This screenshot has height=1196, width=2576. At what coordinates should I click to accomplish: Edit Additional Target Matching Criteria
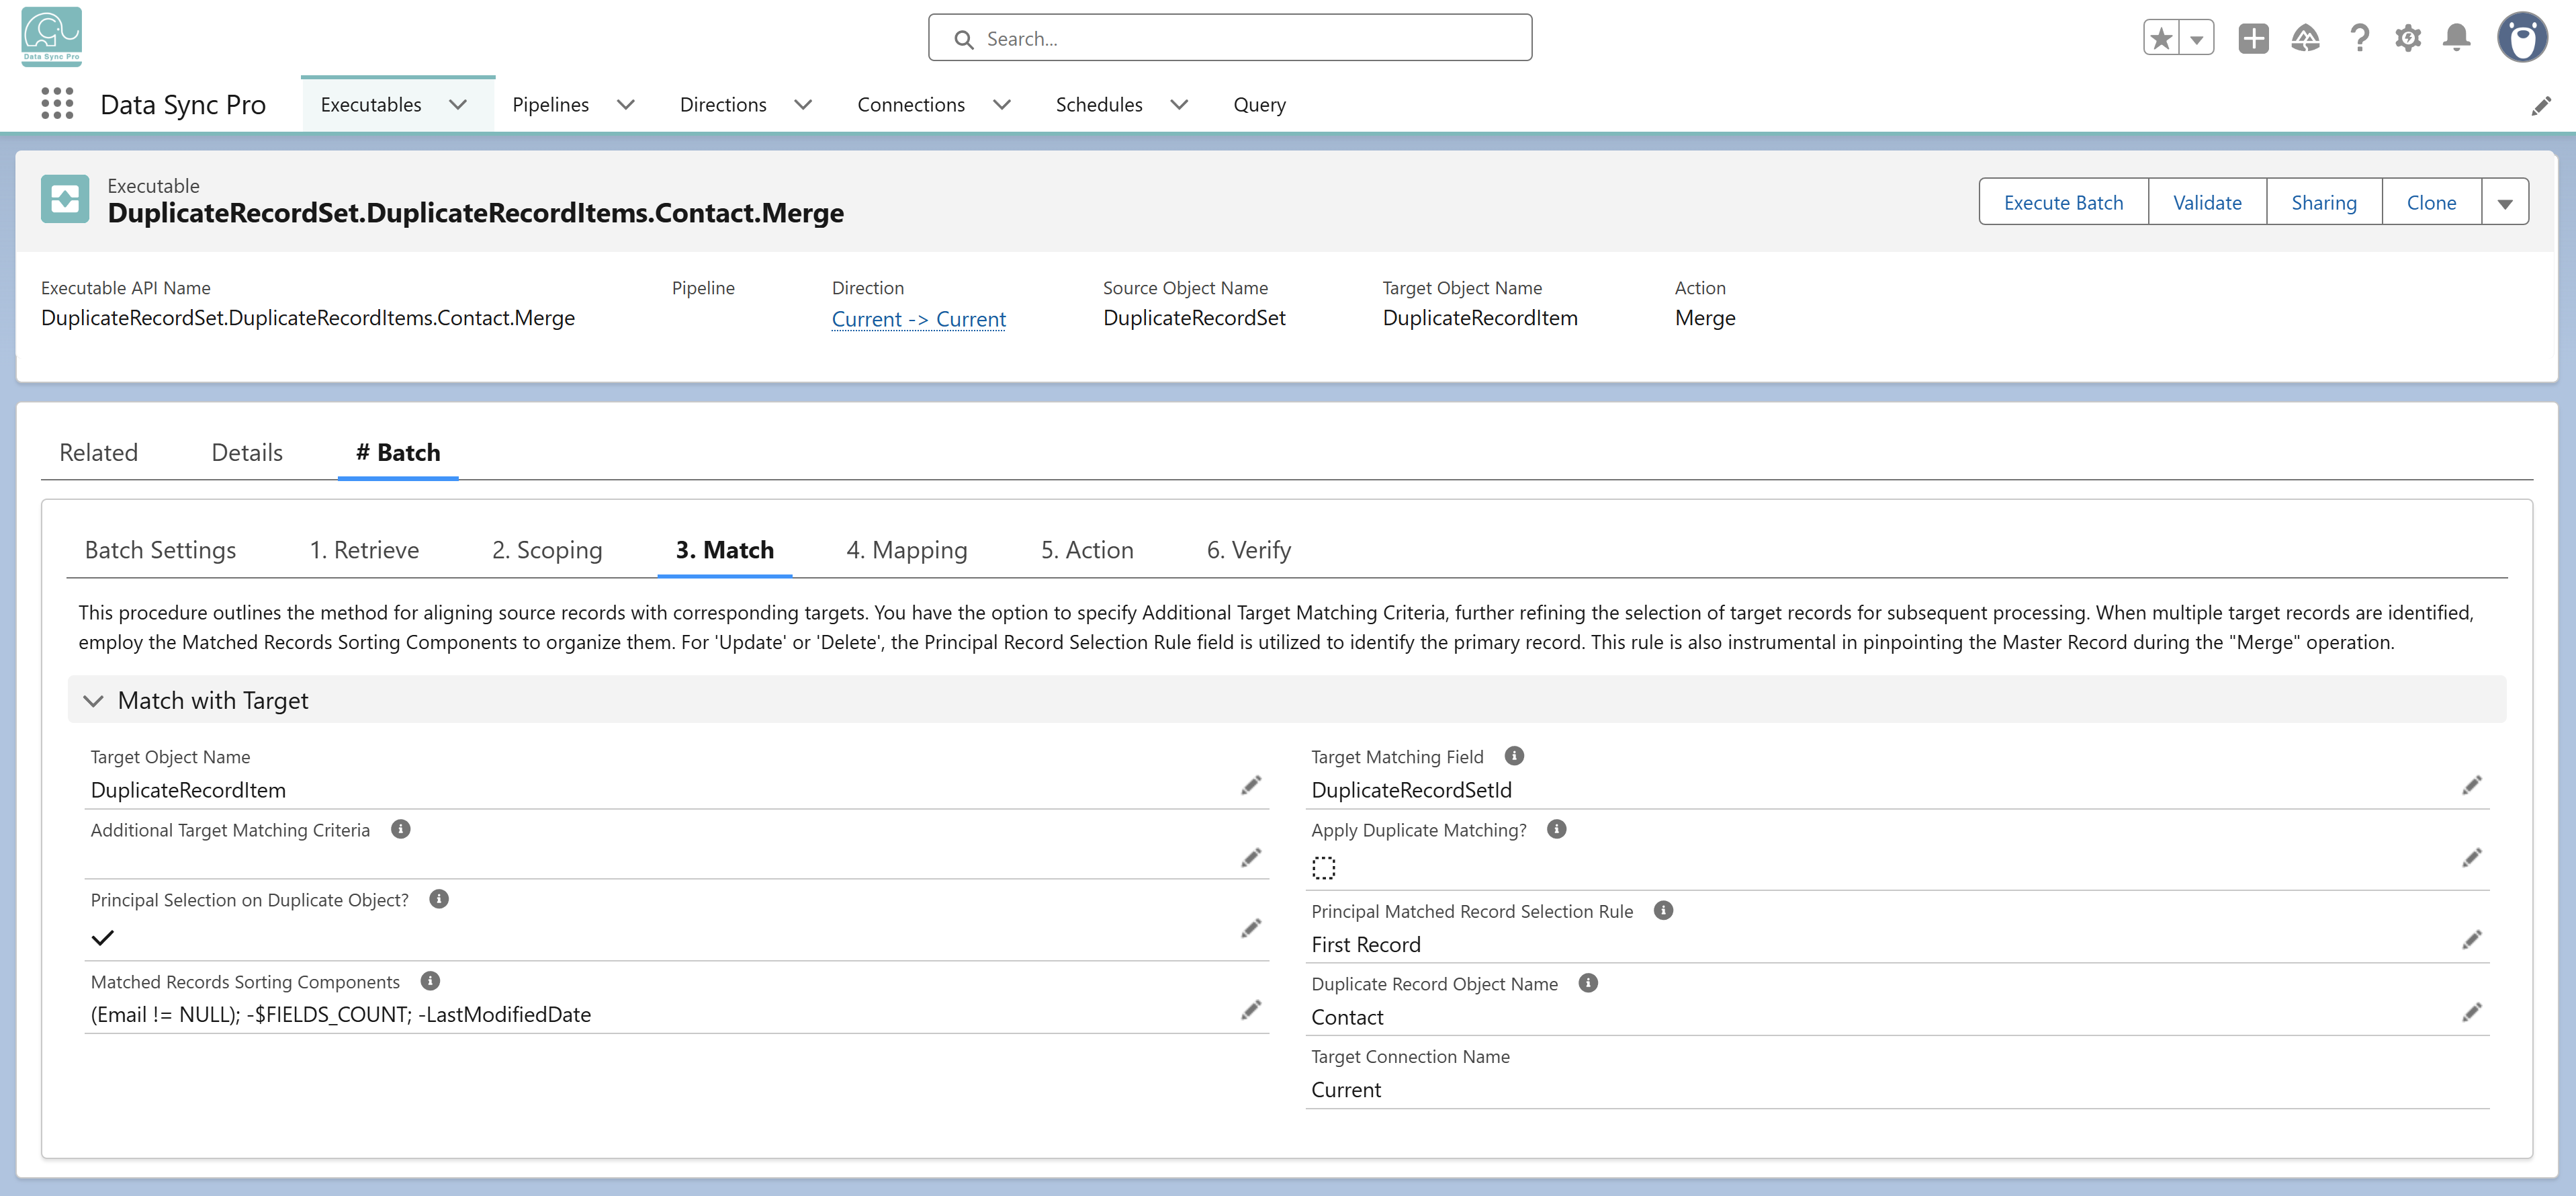[1251, 858]
